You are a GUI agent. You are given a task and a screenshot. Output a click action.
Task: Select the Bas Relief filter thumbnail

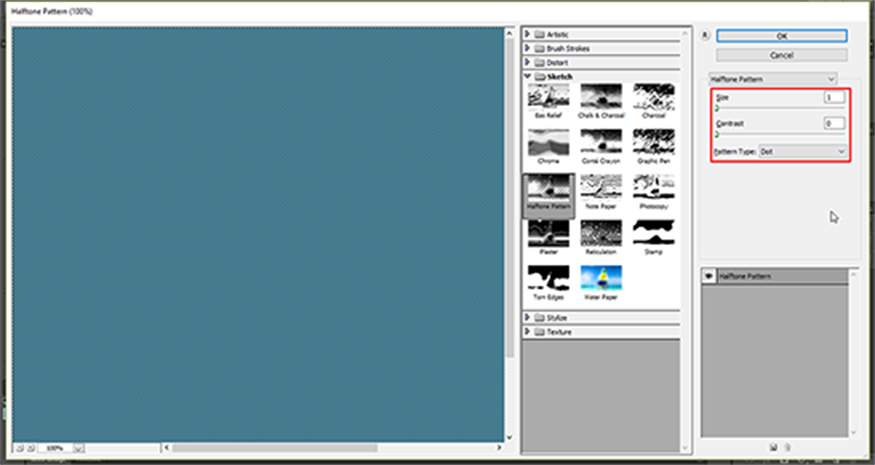point(549,96)
